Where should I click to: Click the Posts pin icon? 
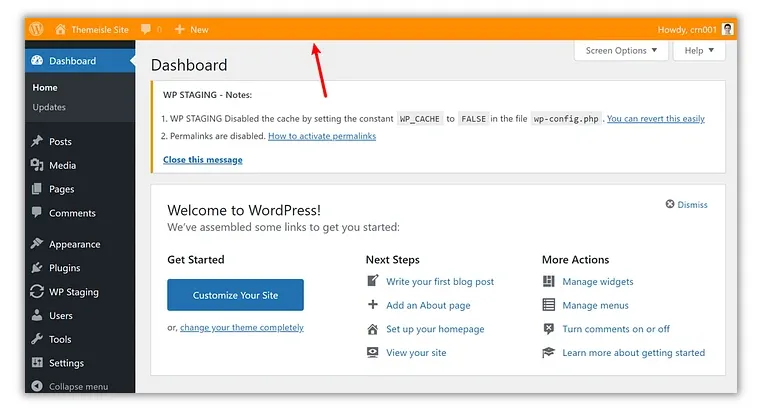(x=37, y=141)
